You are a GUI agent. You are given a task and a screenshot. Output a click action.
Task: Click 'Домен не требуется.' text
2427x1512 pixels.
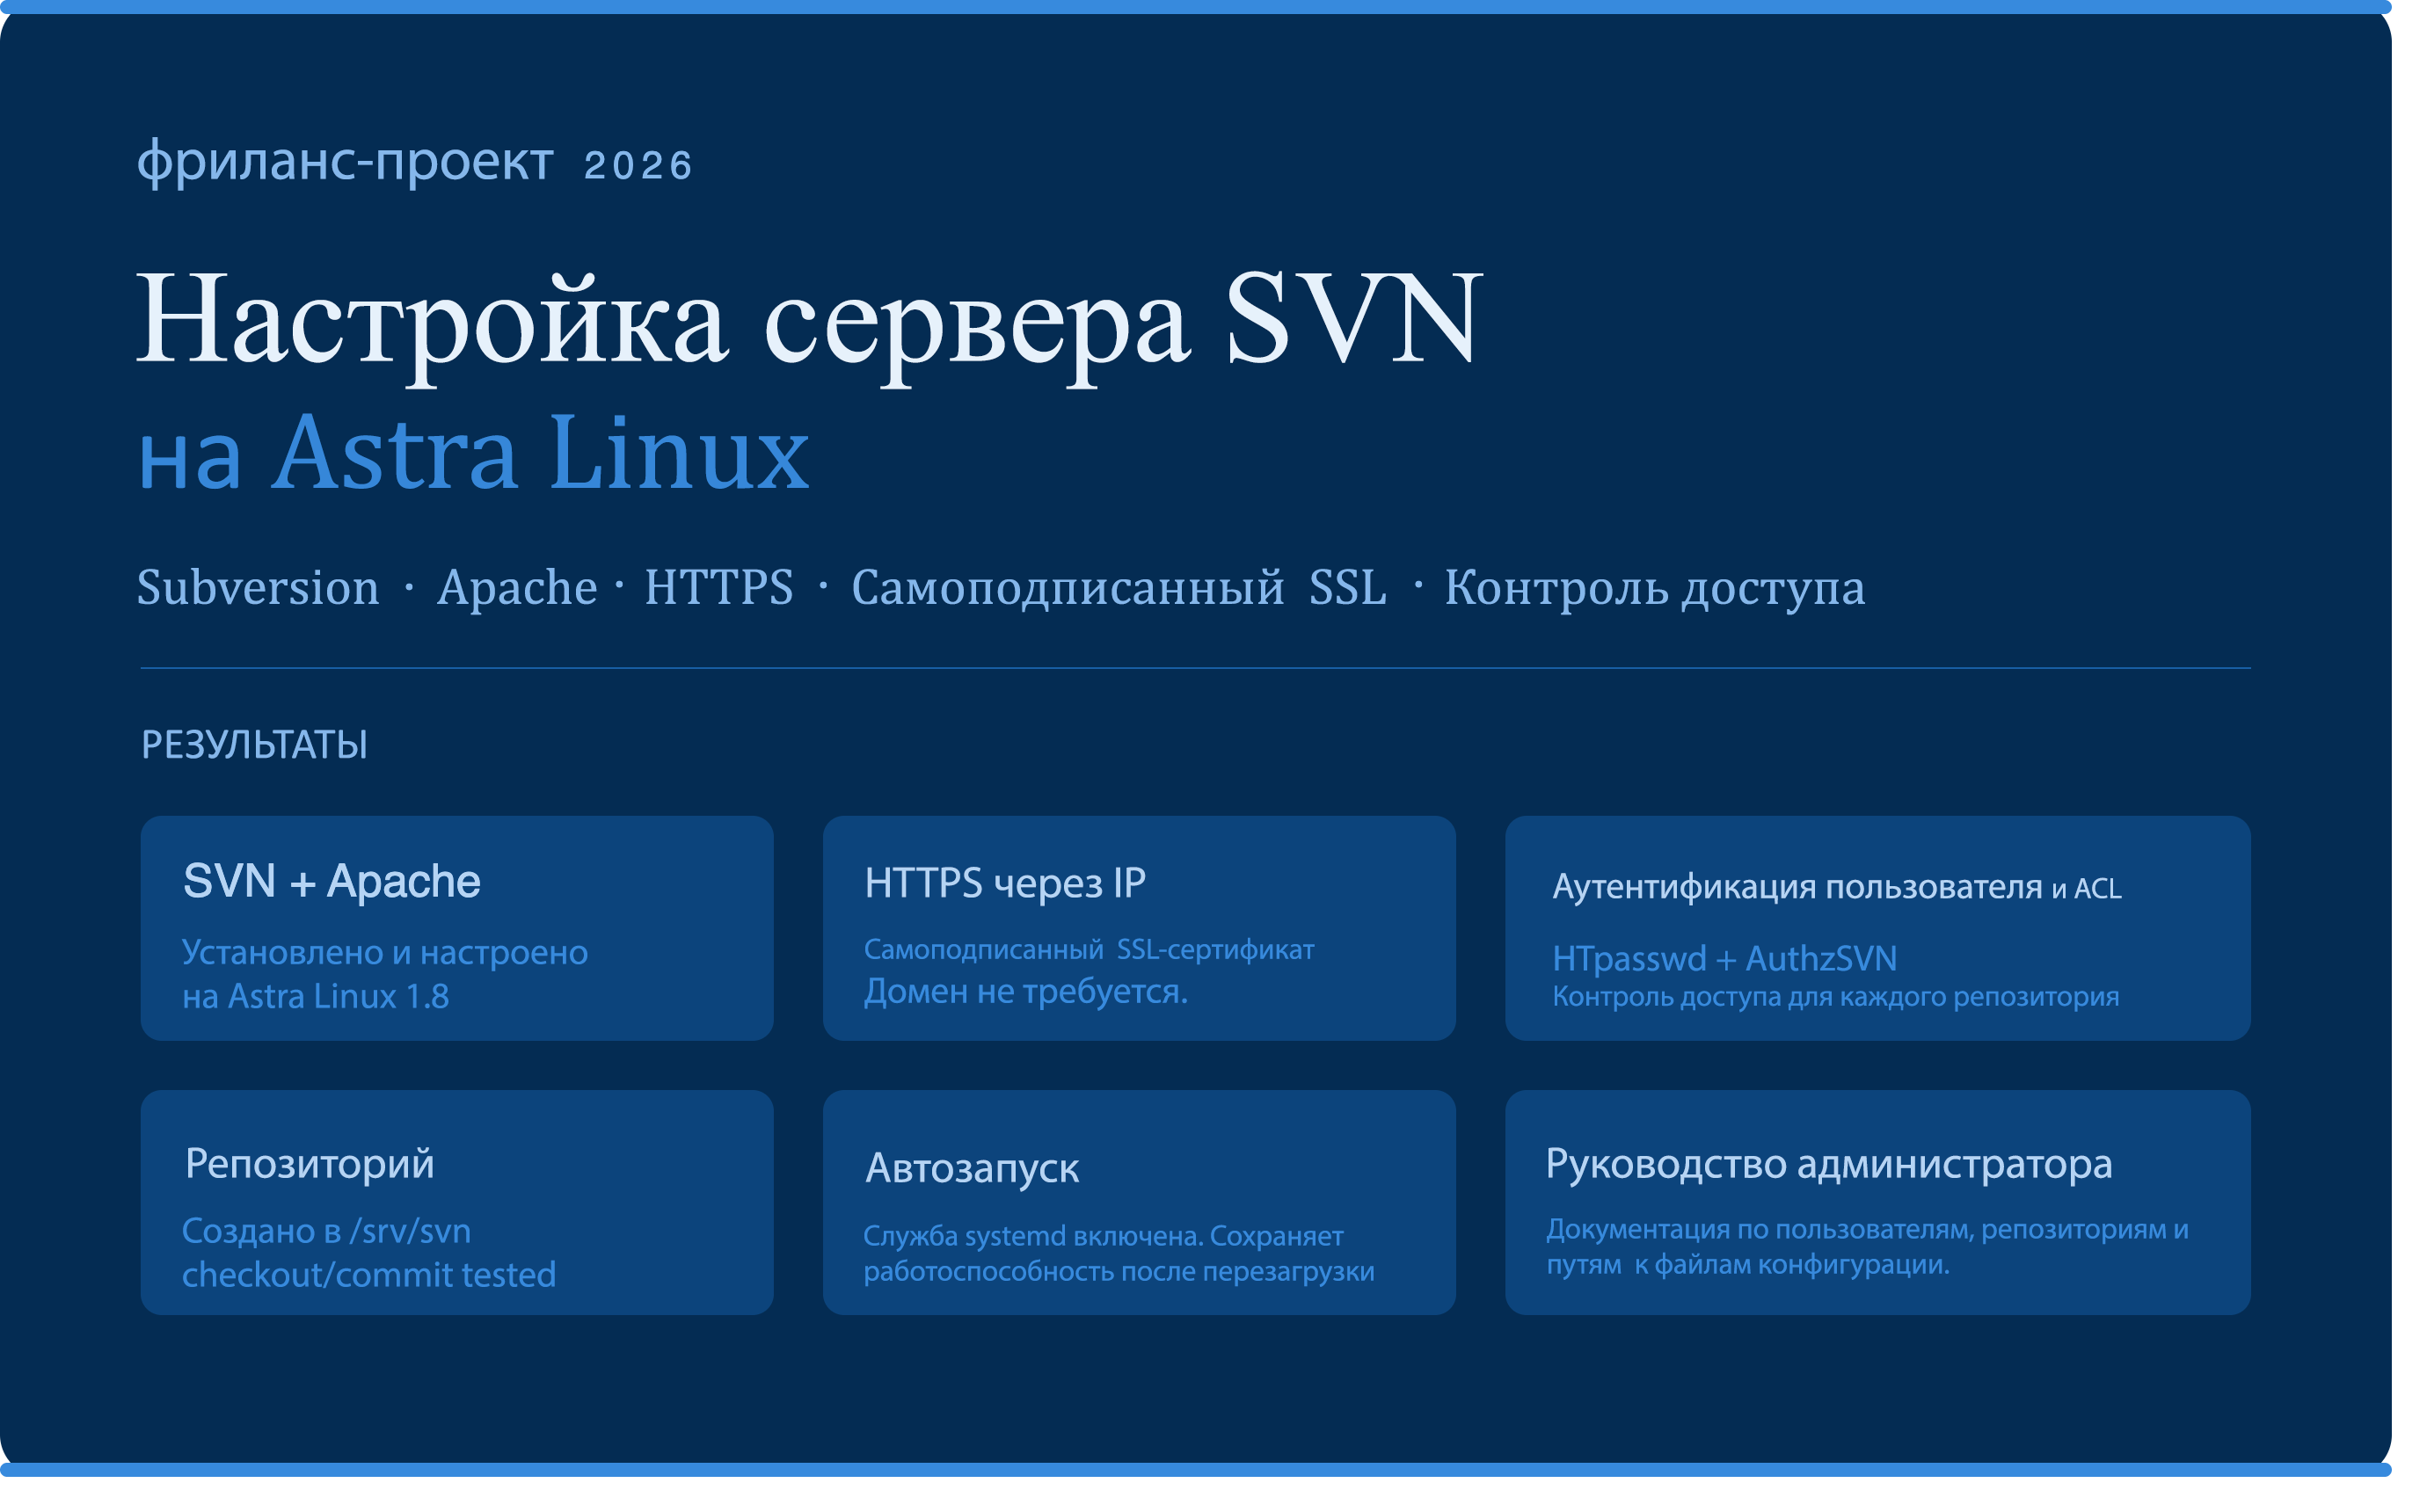(x=1026, y=992)
